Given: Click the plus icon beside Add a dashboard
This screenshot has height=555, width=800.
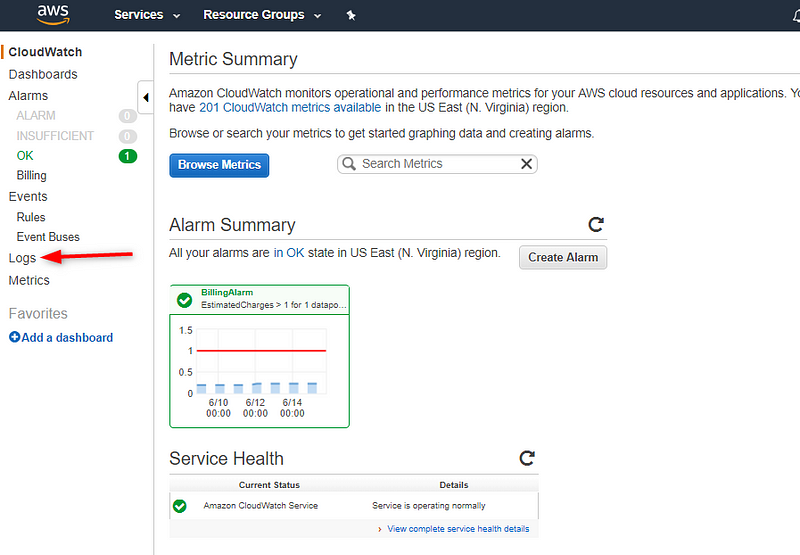Looking at the screenshot, I should [x=14, y=337].
